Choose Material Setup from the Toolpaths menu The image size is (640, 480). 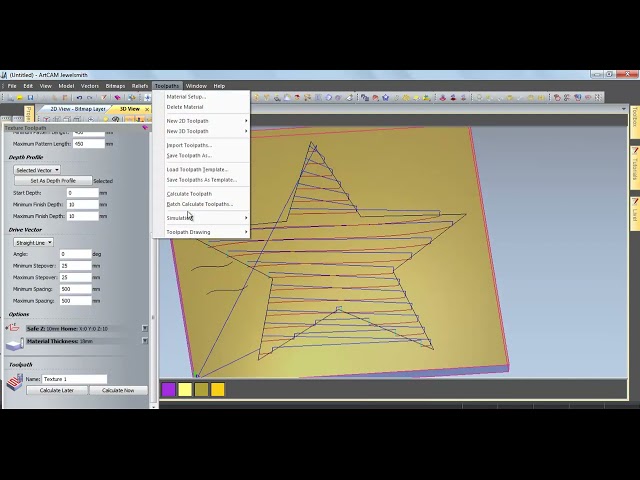(187, 97)
